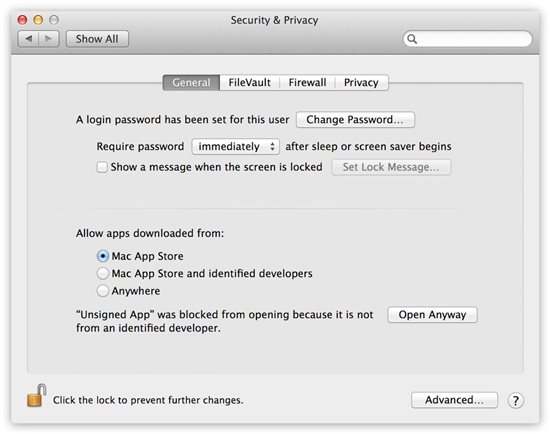Close the window with the red button

22,20
